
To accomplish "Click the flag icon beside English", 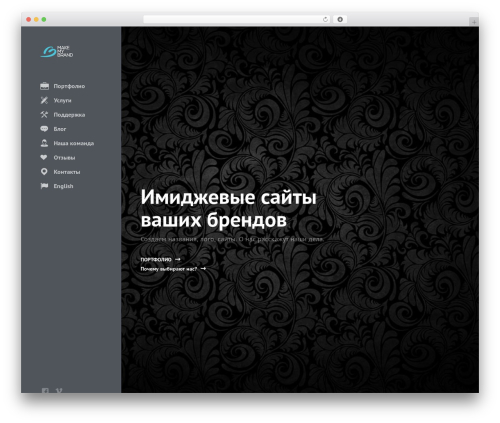I will click(44, 186).
